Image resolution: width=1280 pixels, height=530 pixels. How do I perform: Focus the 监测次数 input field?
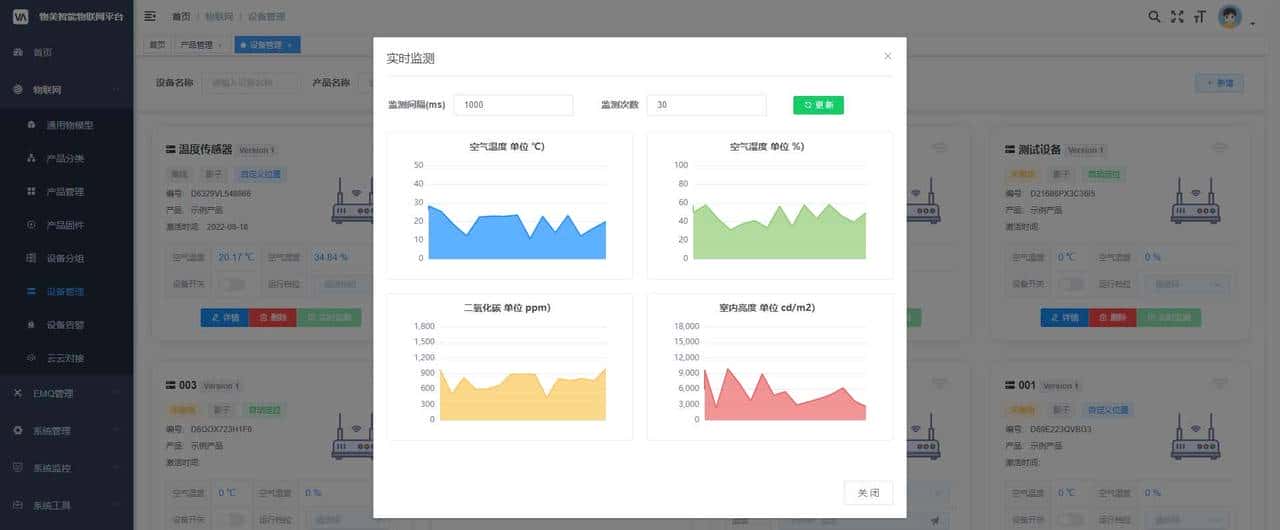706,105
